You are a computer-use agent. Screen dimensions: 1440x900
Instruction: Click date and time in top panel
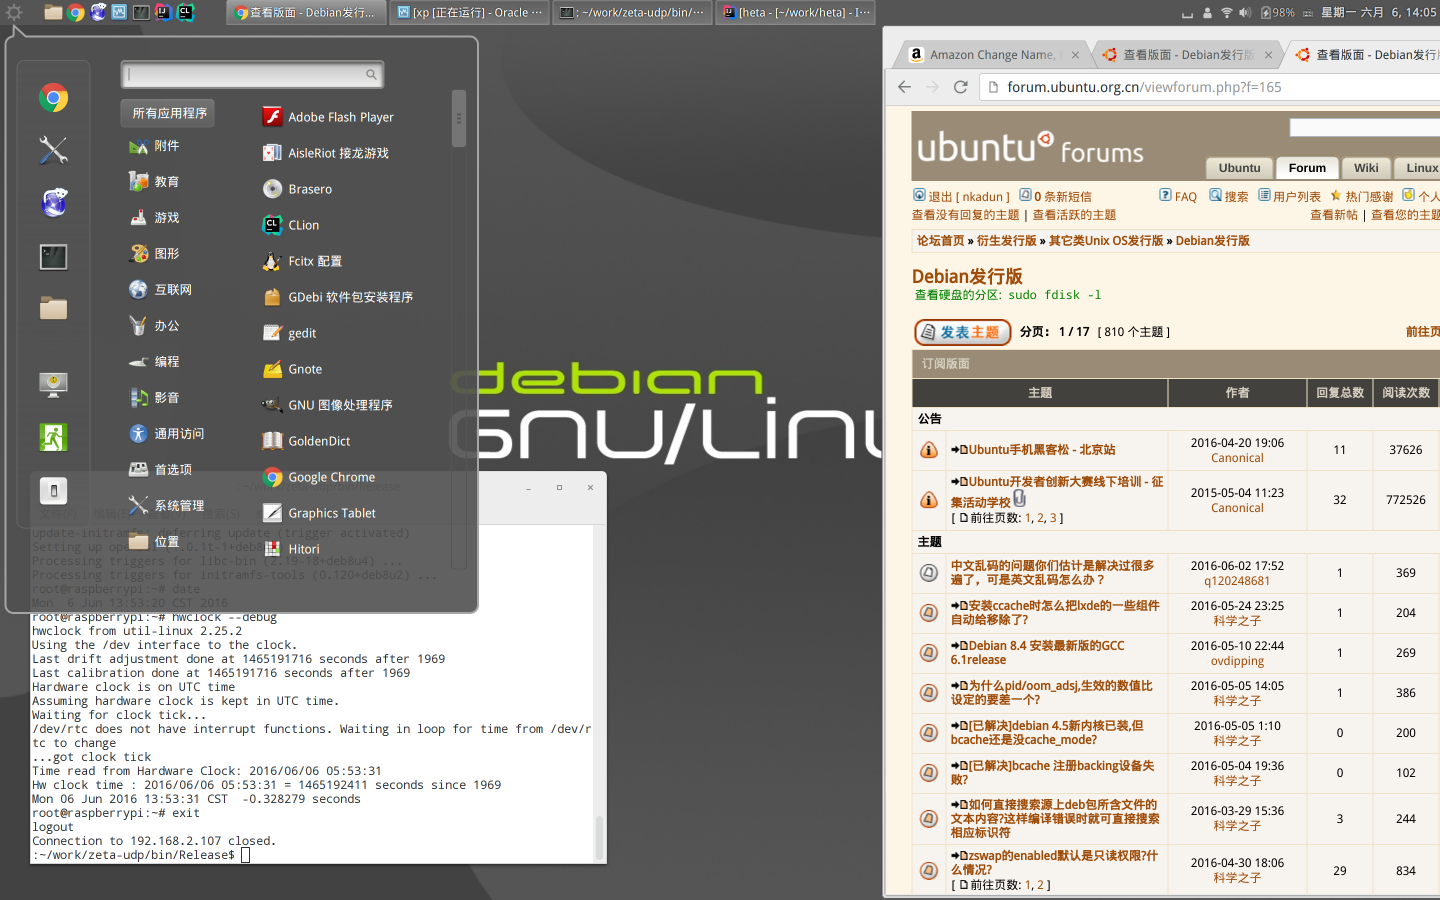coord(1378,13)
